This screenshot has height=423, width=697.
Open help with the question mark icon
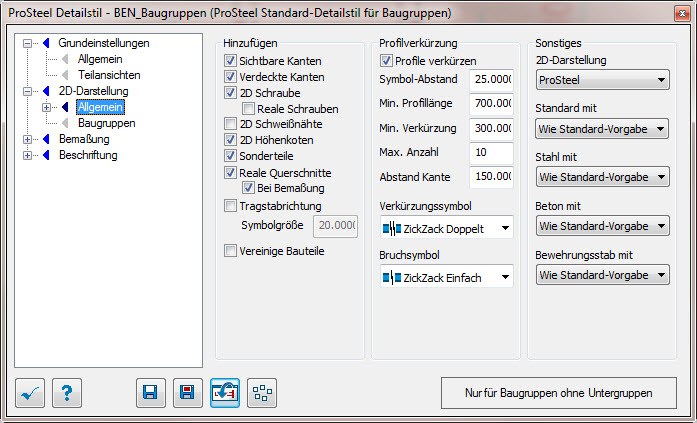click(x=67, y=393)
